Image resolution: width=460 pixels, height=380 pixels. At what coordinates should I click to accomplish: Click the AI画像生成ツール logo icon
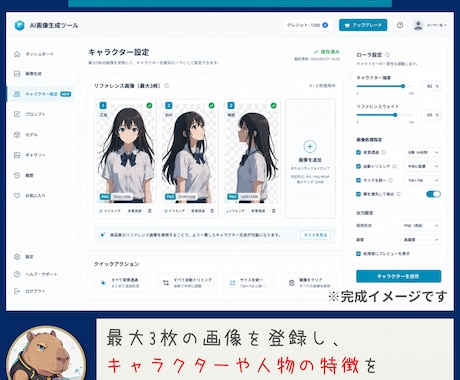pyautogui.click(x=20, y=25)
